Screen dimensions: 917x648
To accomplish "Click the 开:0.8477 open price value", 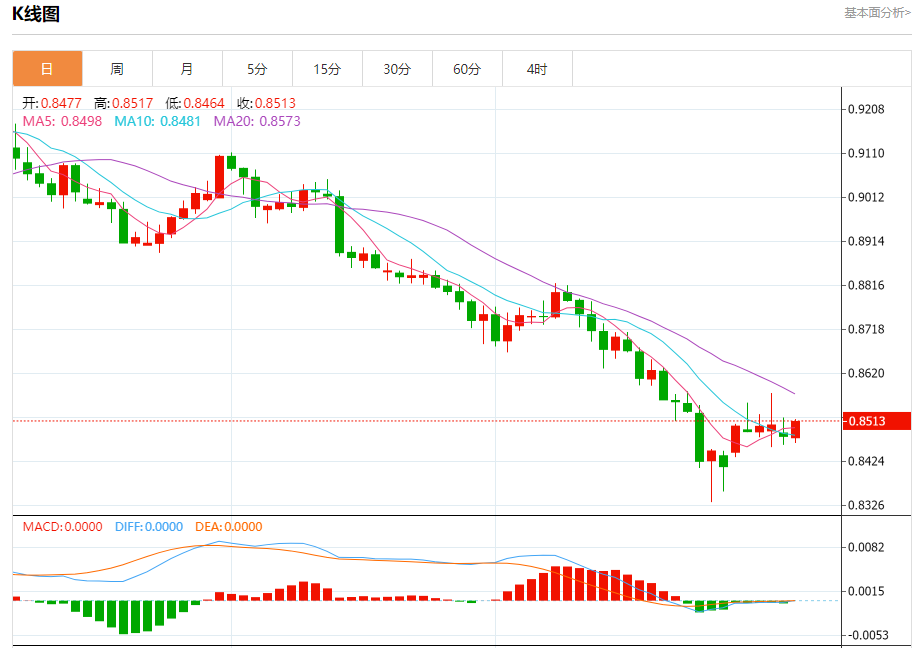I will [52, 104].
